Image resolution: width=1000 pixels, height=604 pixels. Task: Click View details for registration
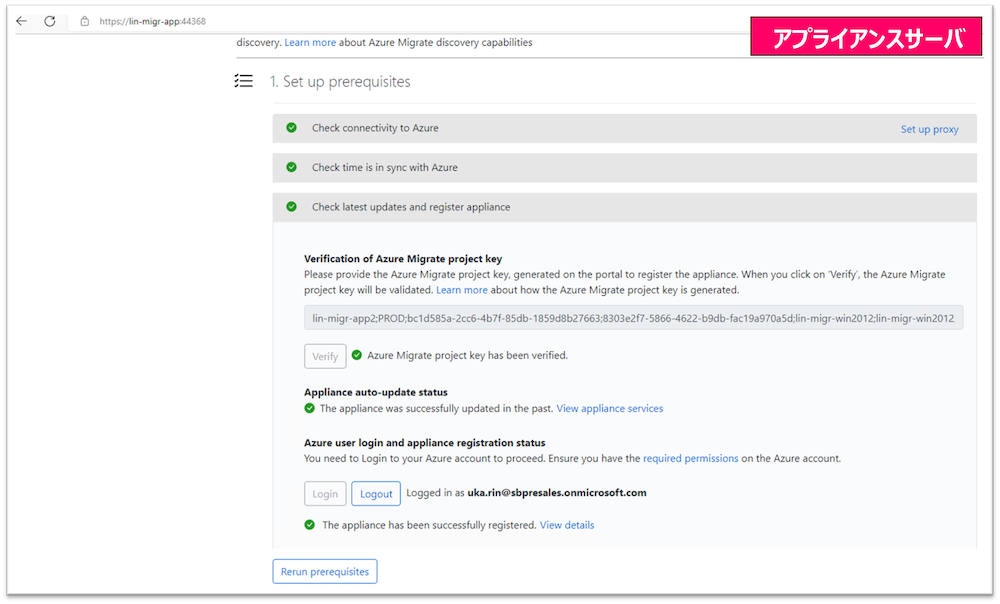coord(566,525)
